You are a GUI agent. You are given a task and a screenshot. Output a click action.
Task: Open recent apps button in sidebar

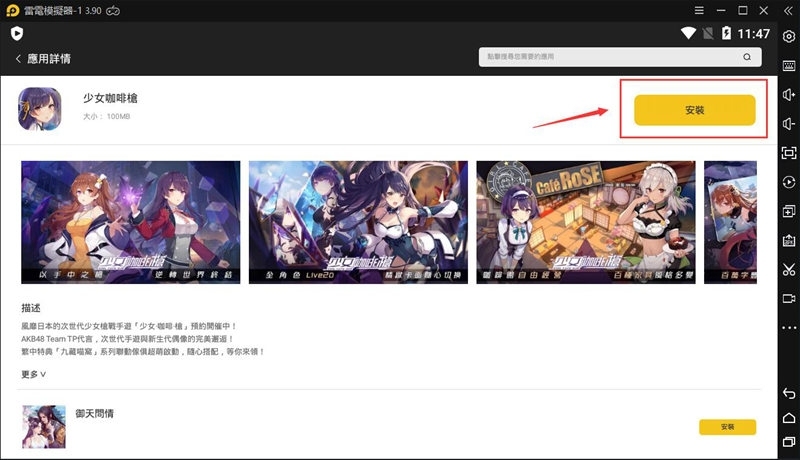pos(789,442)
